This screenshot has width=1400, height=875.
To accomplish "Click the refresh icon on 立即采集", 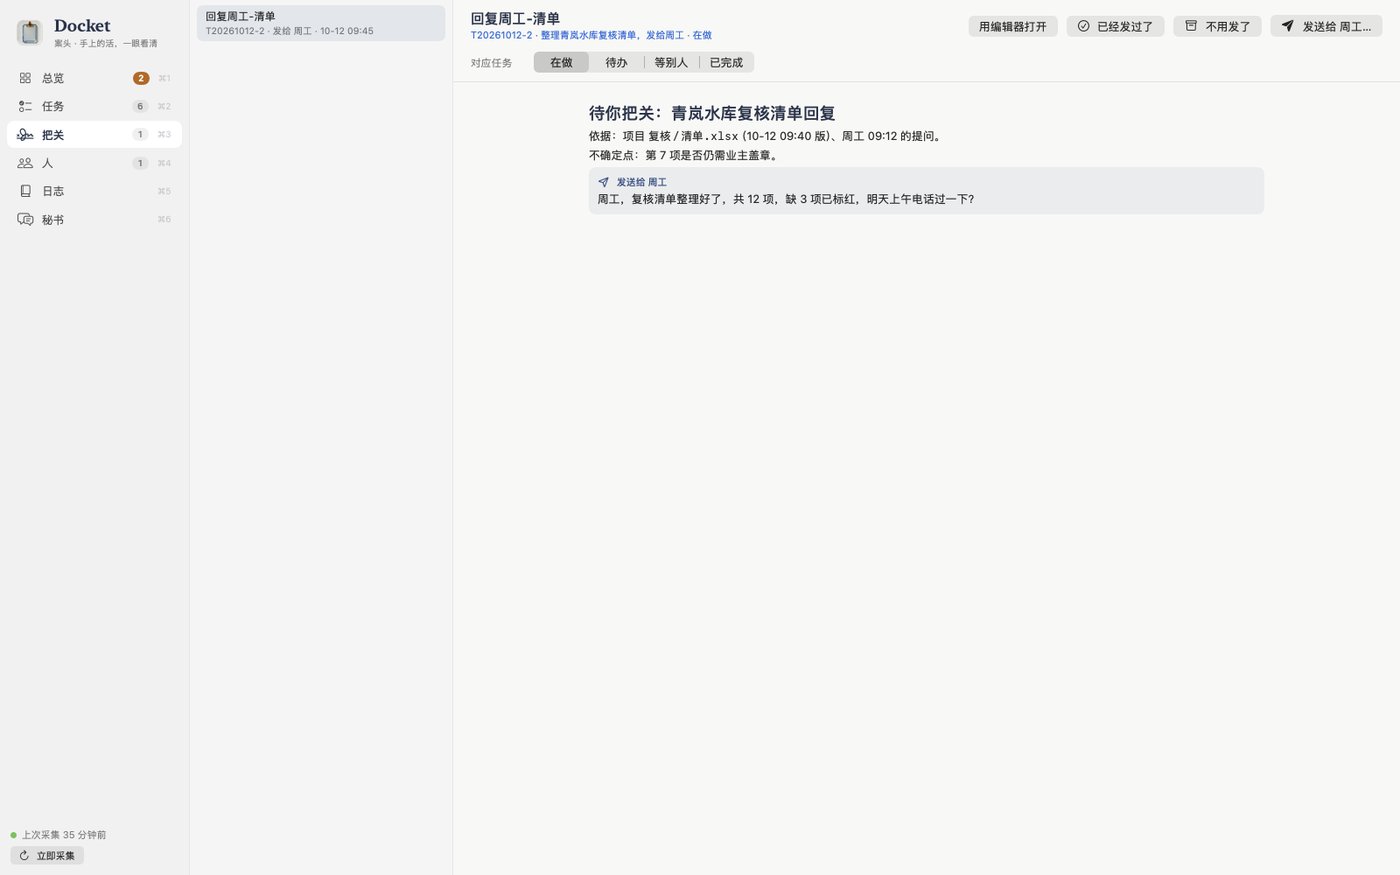I will [24, 856].
